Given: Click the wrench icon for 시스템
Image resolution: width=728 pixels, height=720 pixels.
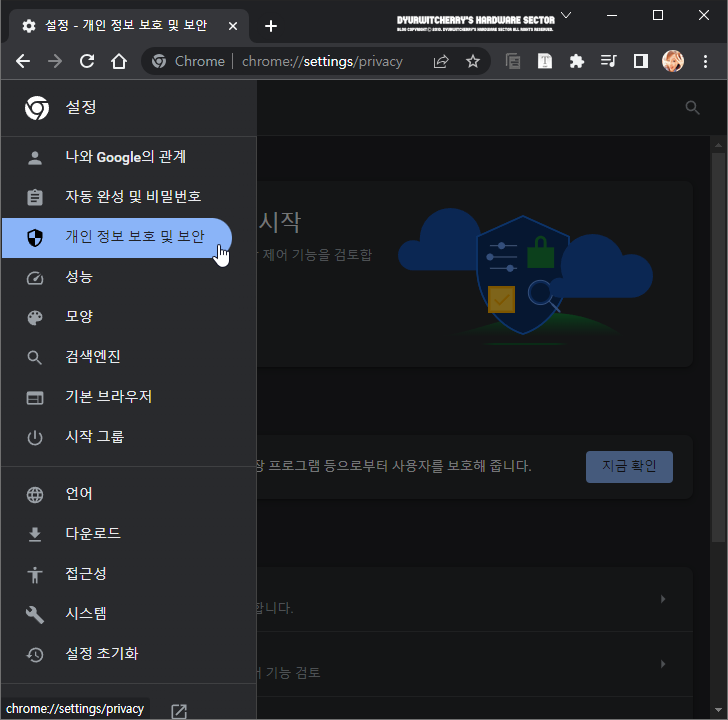Looking at the screenshot, I should (x=35, y=615).
